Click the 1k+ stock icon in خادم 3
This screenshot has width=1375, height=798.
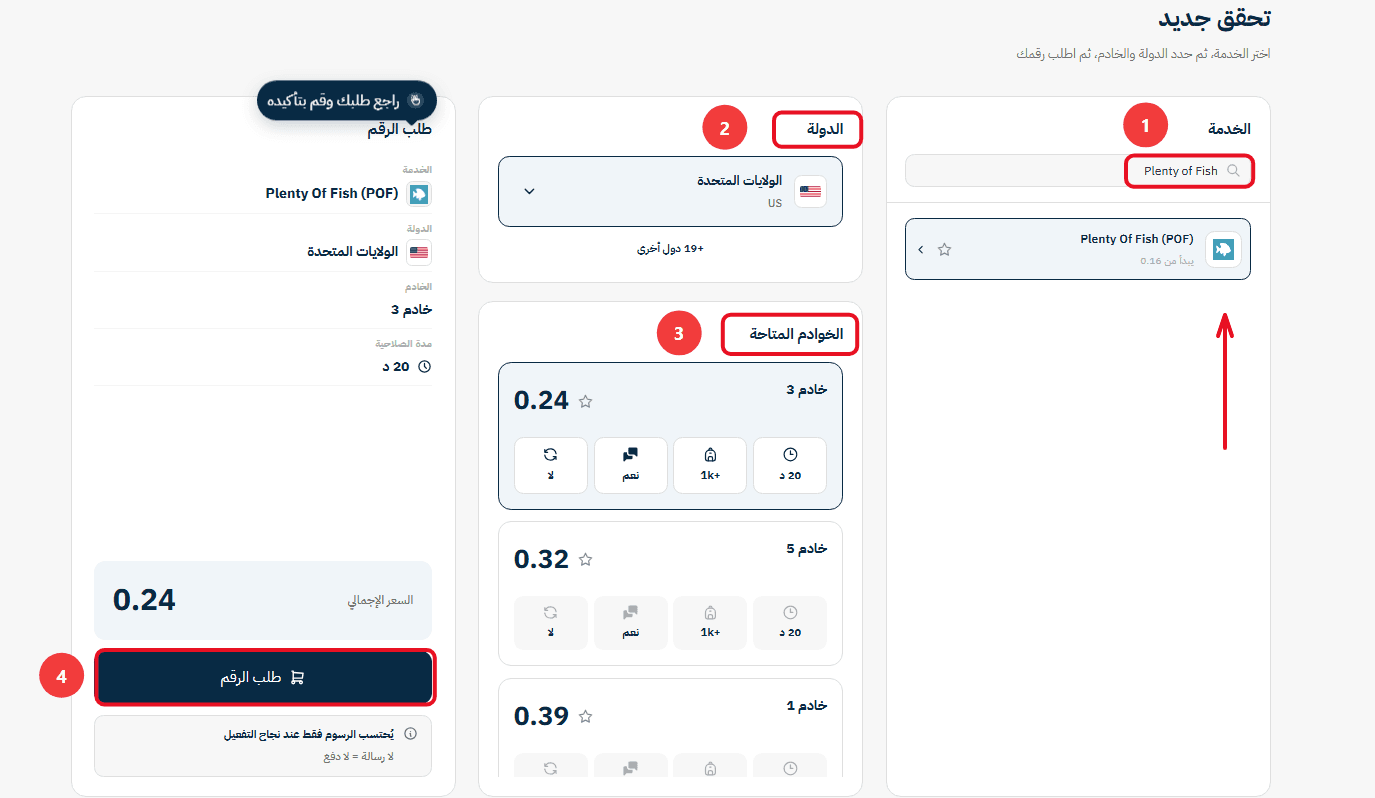[710, 454]
